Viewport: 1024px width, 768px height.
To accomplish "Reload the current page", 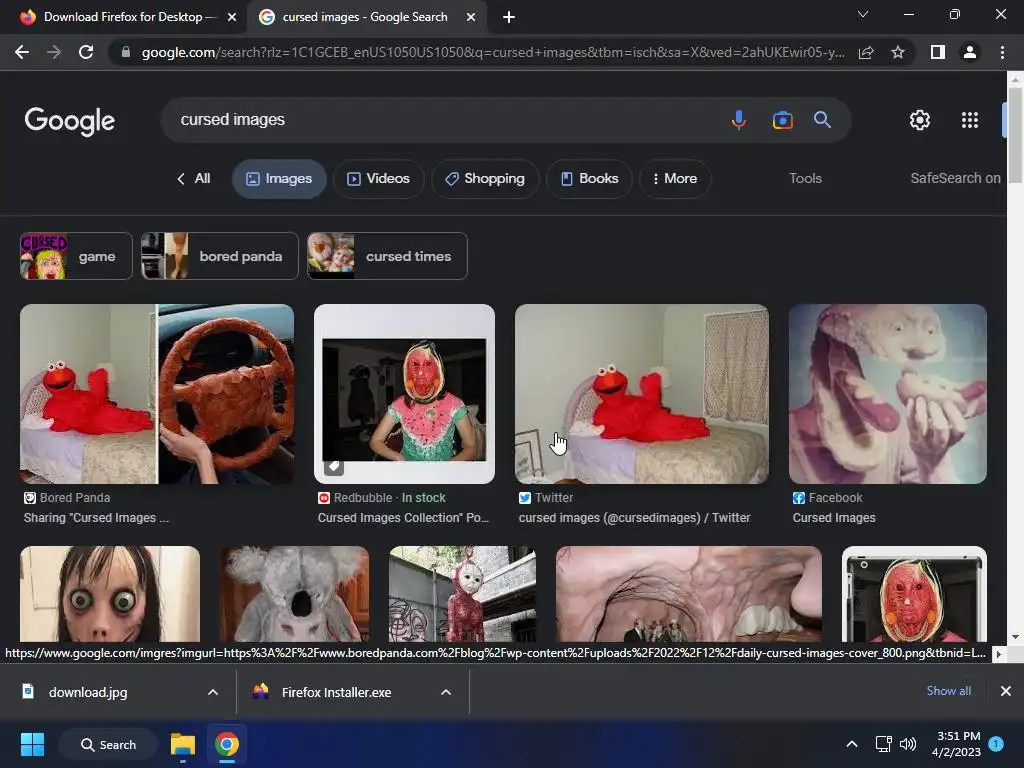I will [86, 52].
